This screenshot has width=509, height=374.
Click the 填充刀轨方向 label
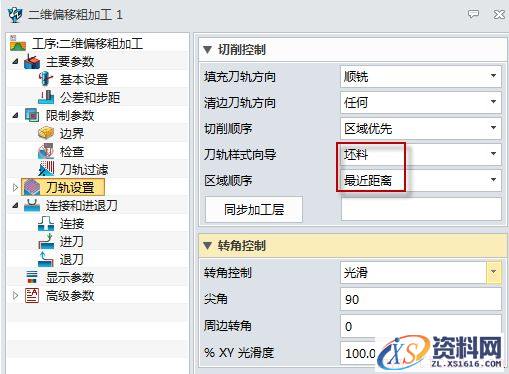(x=240, y=77)
